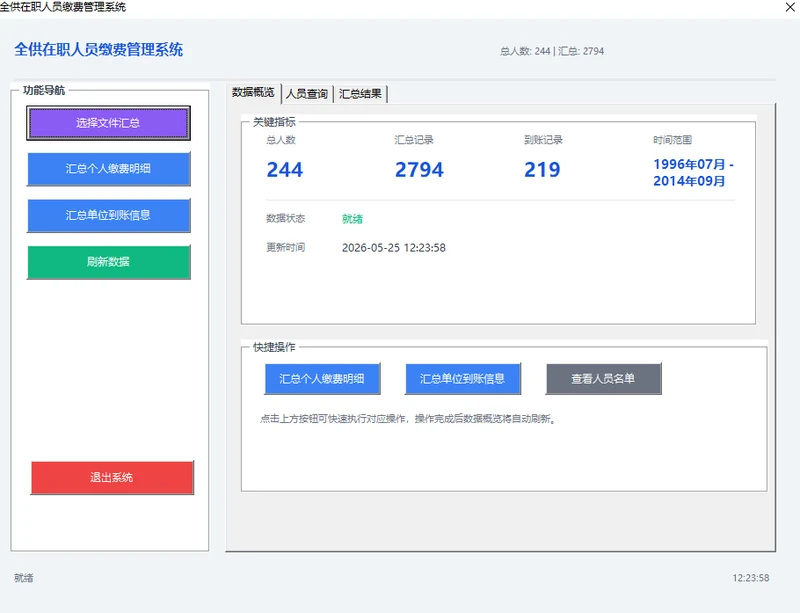This screenshot has width=800, height=613.
Task: Click the purple 选择文件汇总 button
Action: tap(108, 123)
